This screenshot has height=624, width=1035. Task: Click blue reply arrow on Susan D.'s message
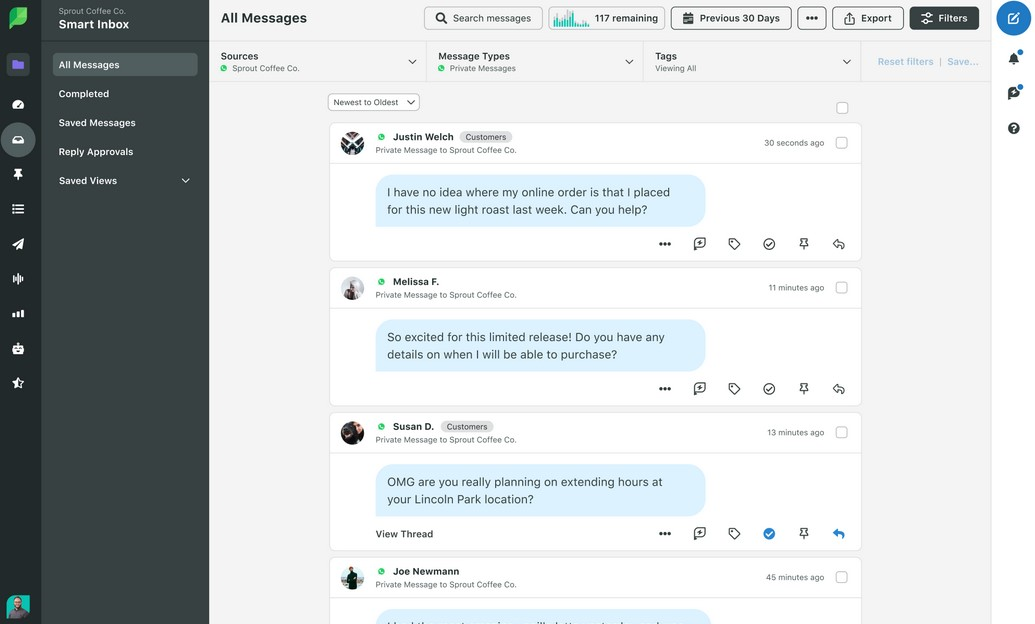(838, 534)
